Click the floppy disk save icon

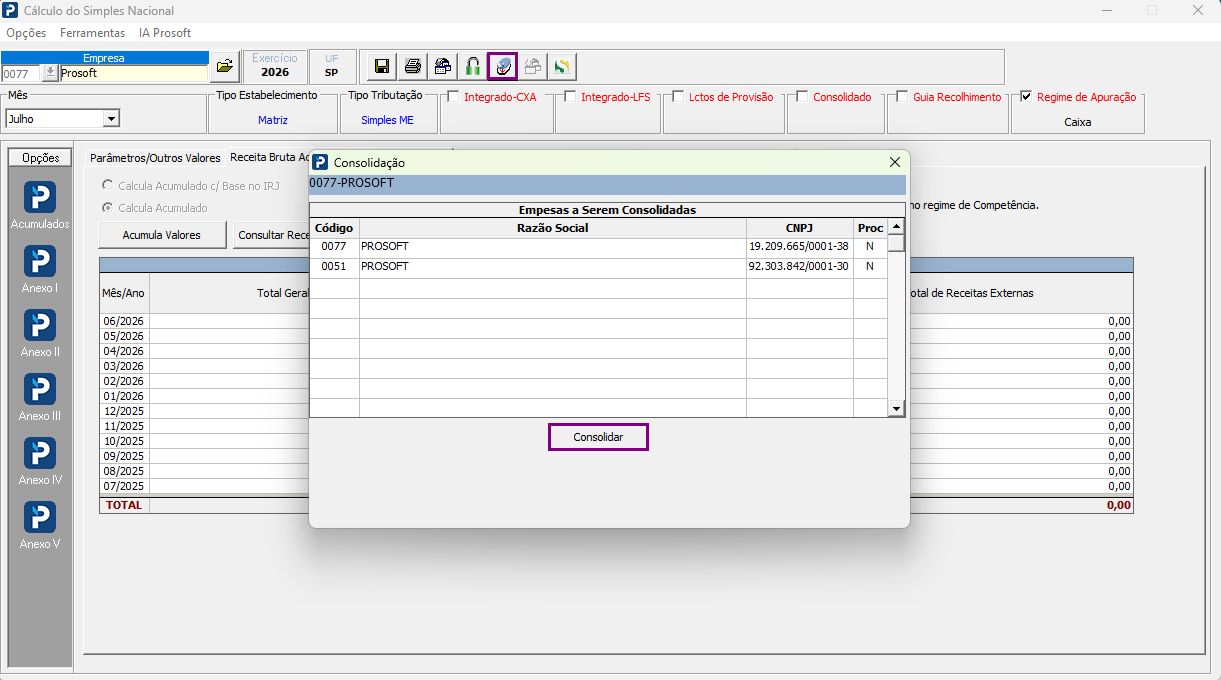382,67
